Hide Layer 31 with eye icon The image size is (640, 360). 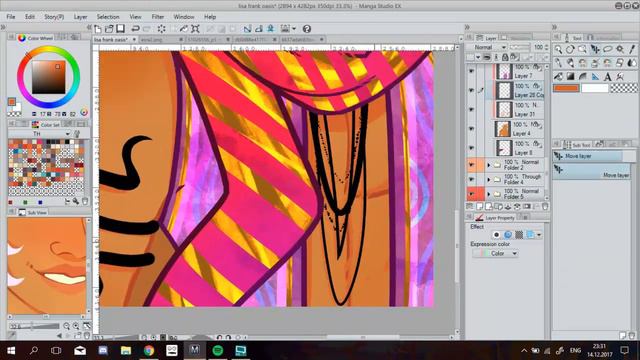point(471,109)
